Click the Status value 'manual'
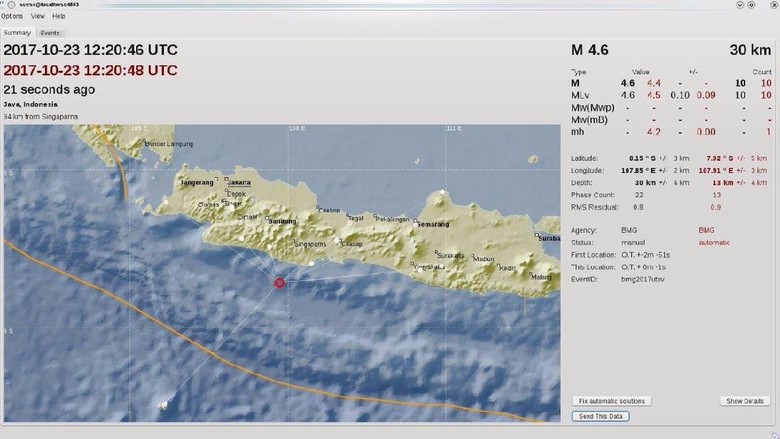The height and width of the screenshot is (439, 780). coord(633,242)
